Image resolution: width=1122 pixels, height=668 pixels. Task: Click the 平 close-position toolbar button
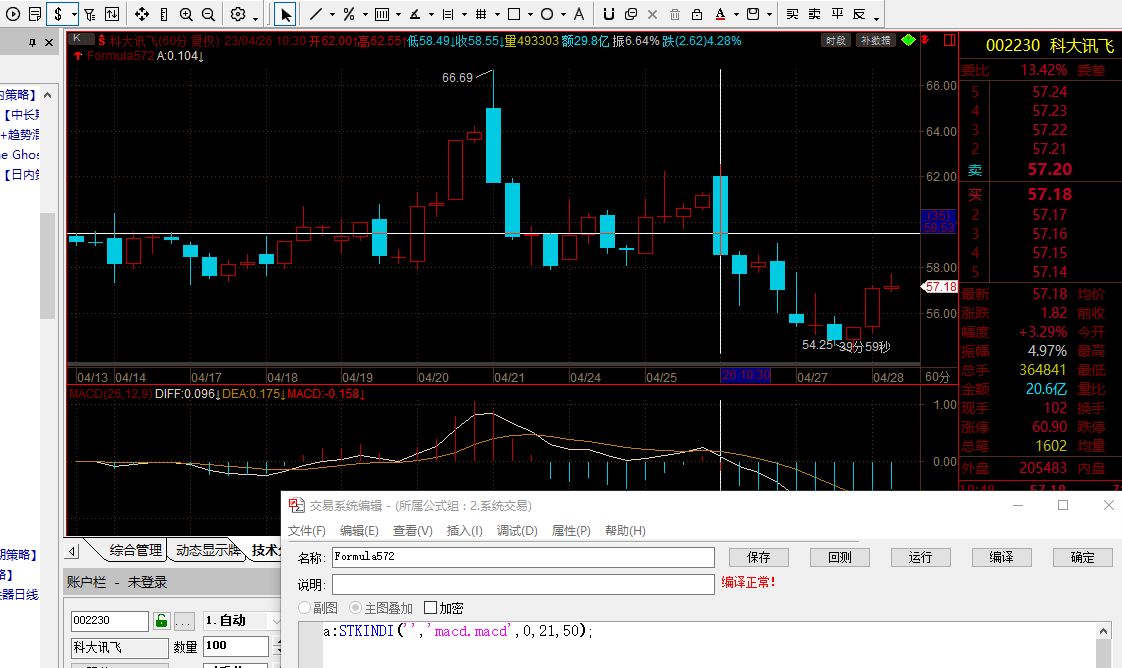coord(837,14)
